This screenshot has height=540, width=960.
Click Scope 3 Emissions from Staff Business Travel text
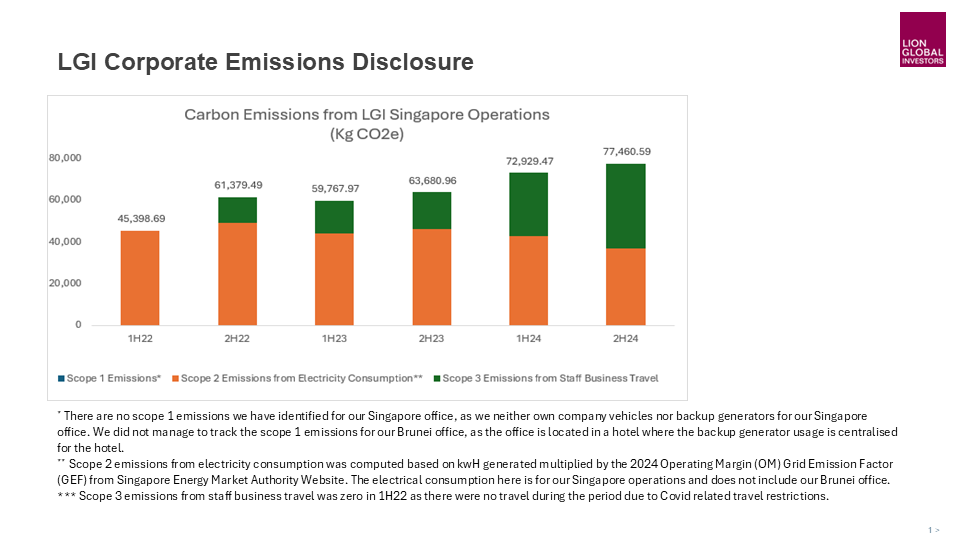[550, 378]
